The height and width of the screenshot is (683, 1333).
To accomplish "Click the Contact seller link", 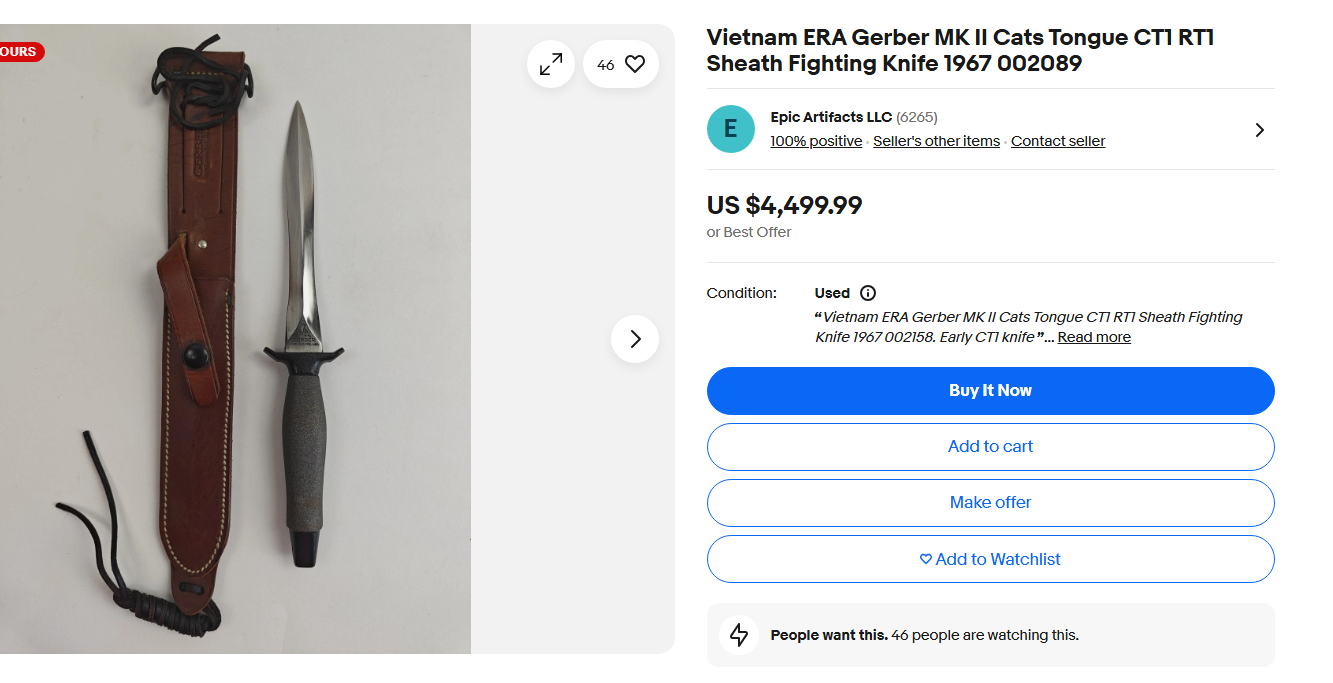I will coord(1058,141).
